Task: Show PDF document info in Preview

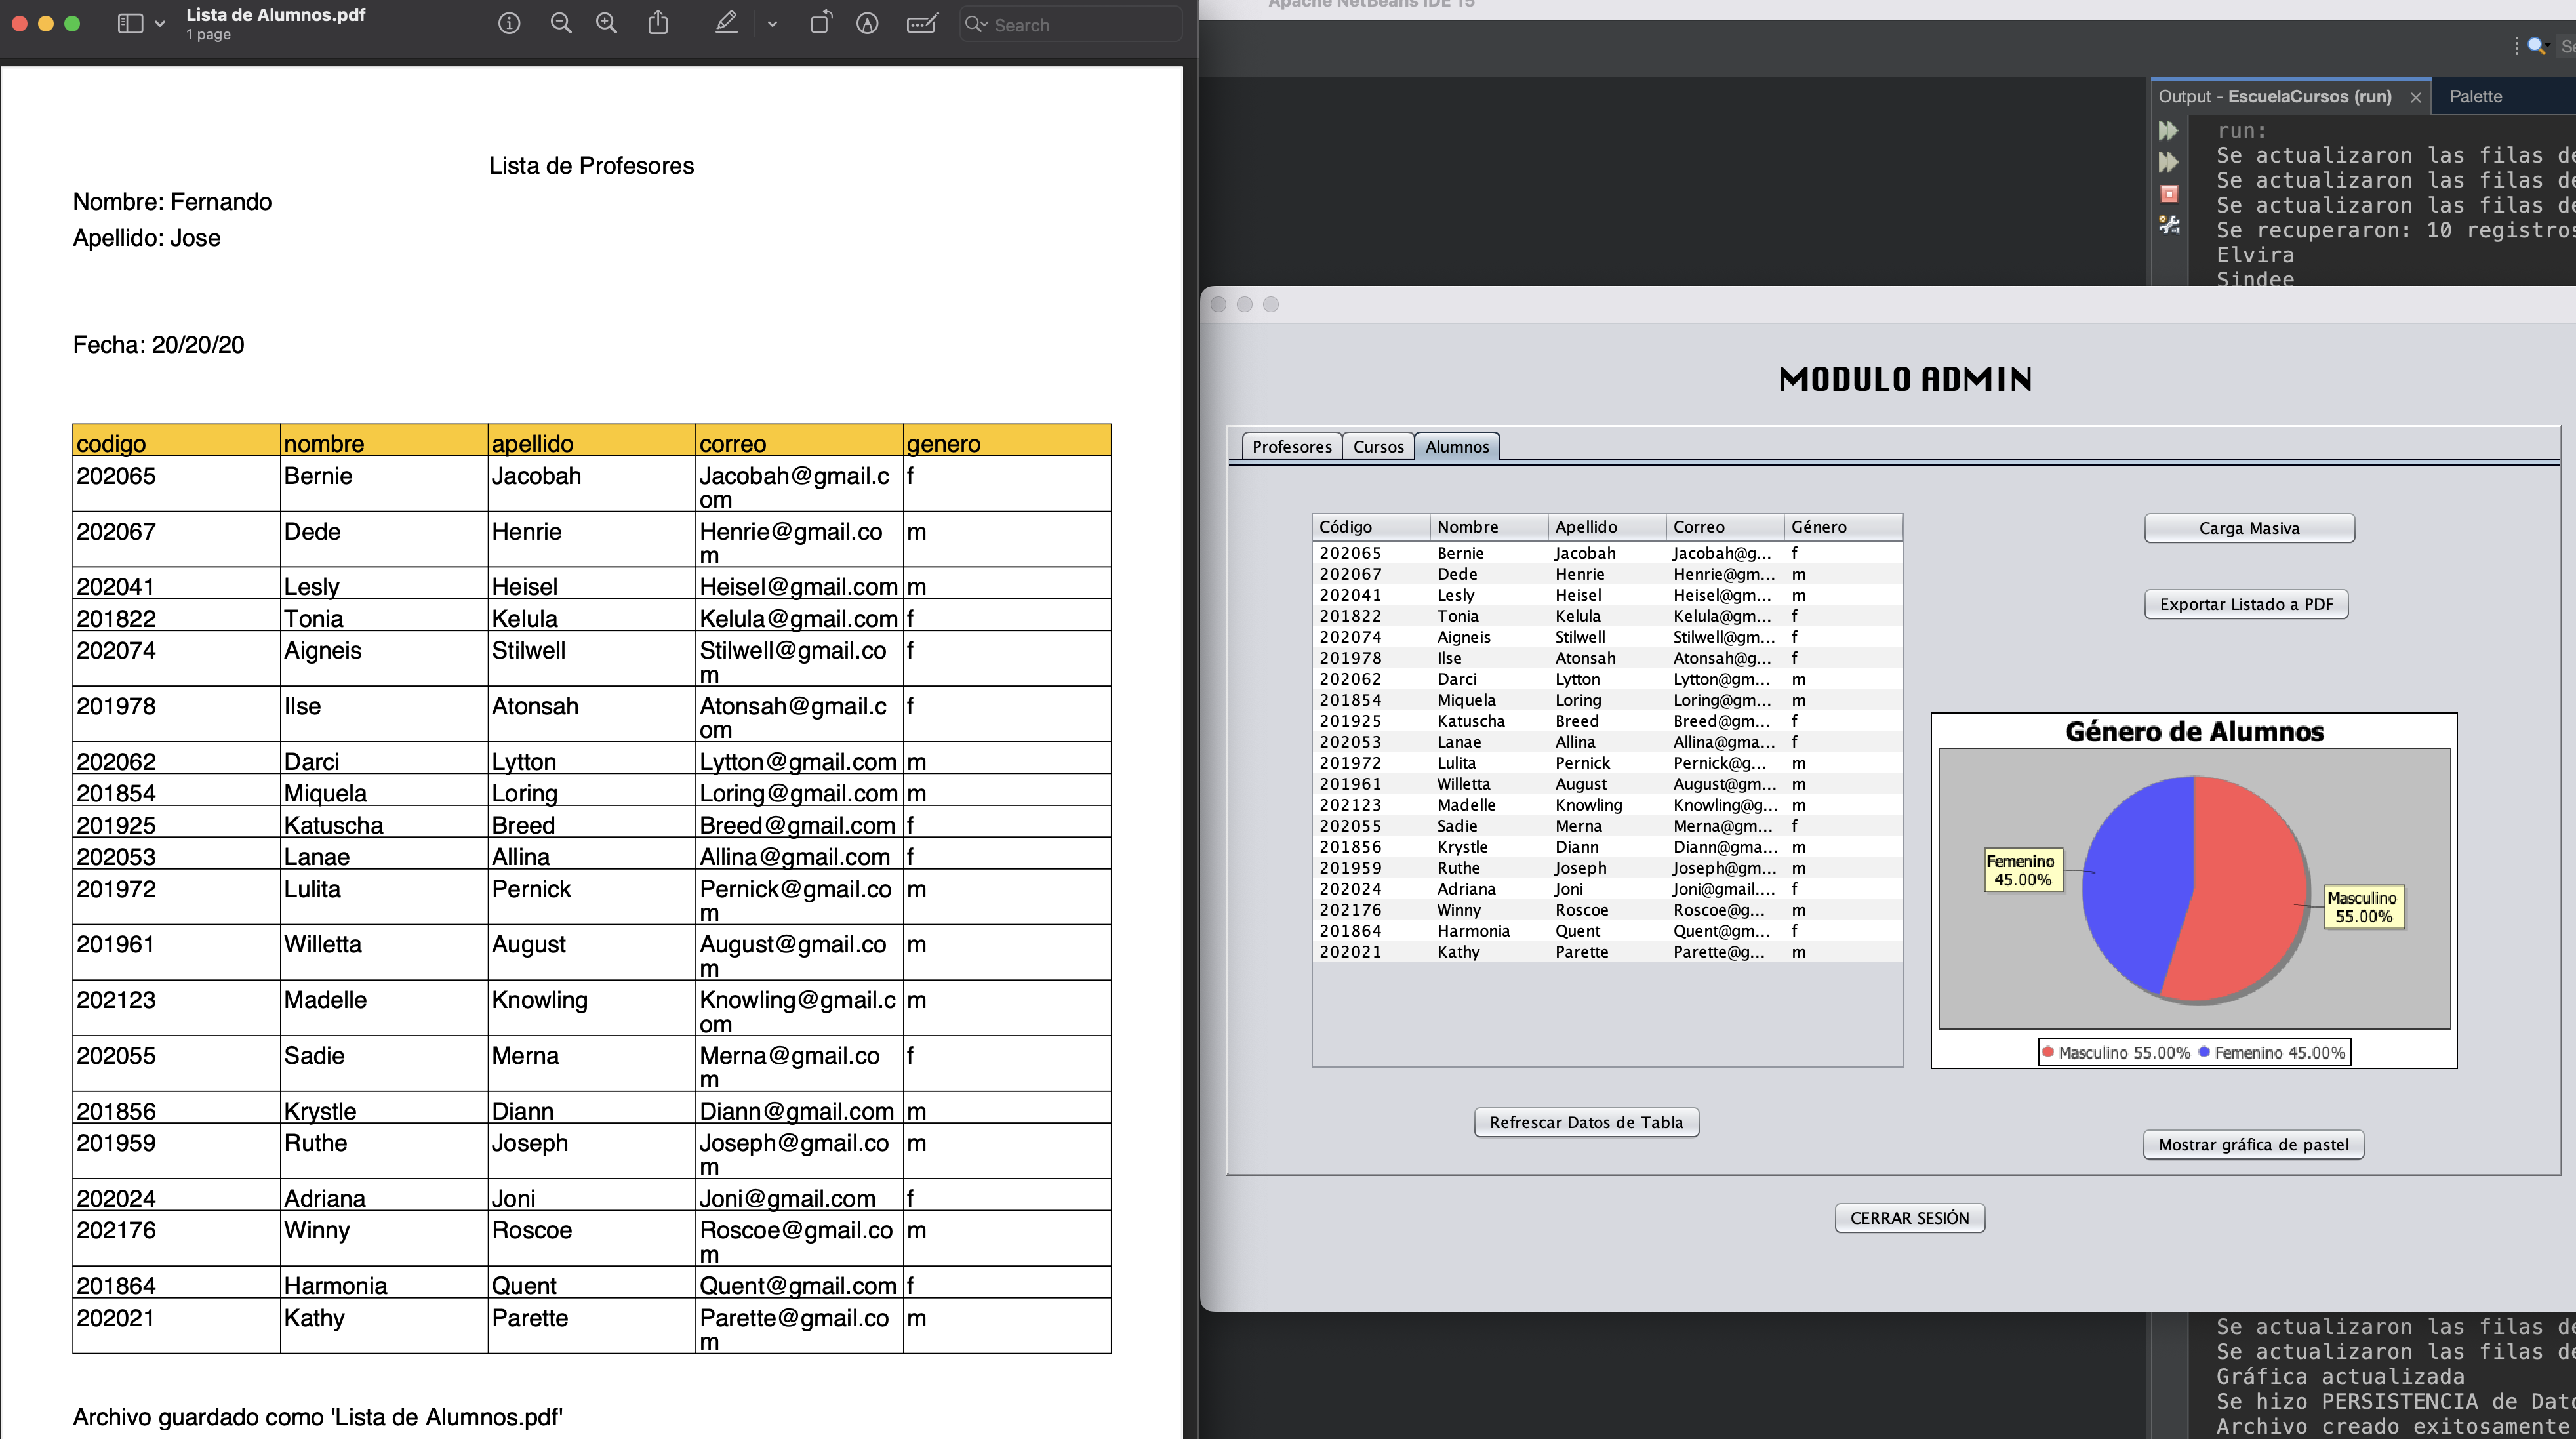Action: point(509,24)
